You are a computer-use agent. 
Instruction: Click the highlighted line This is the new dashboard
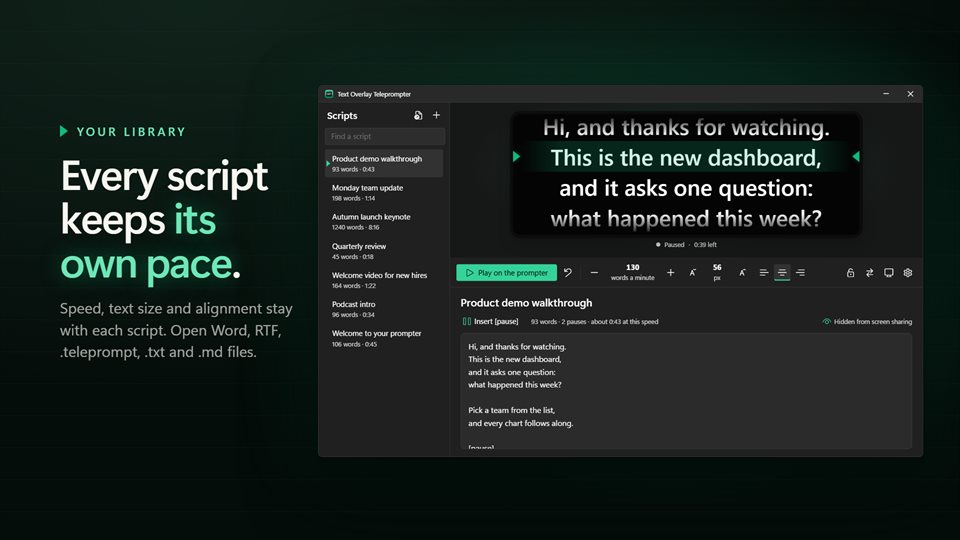686,157
